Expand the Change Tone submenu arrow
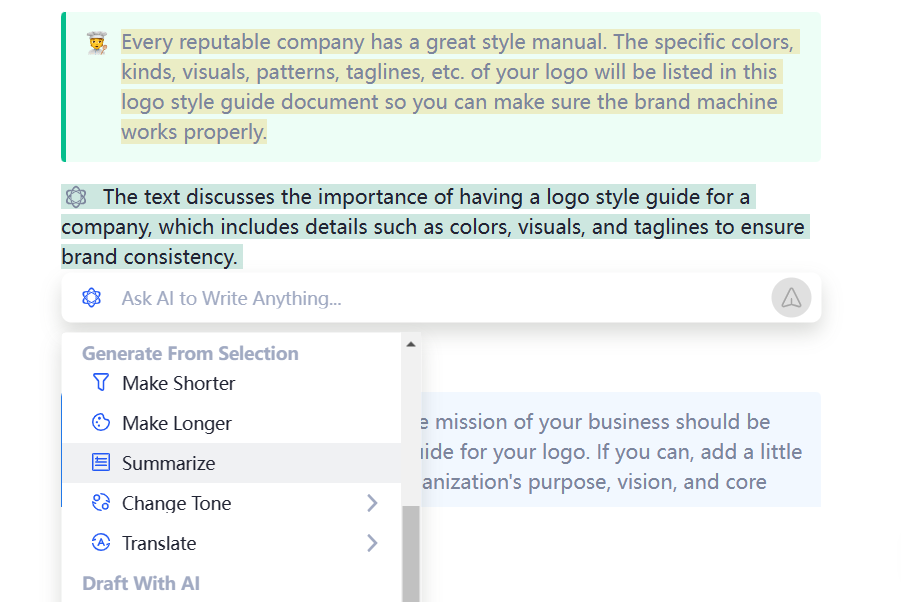 [372, 503]
